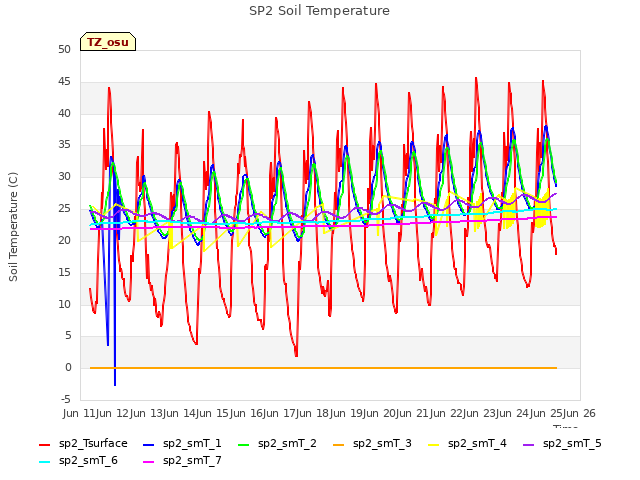The image size is (640, 480).
Task: Click the green sp2_smT_2 legend swatch
Action: point(244,444)
